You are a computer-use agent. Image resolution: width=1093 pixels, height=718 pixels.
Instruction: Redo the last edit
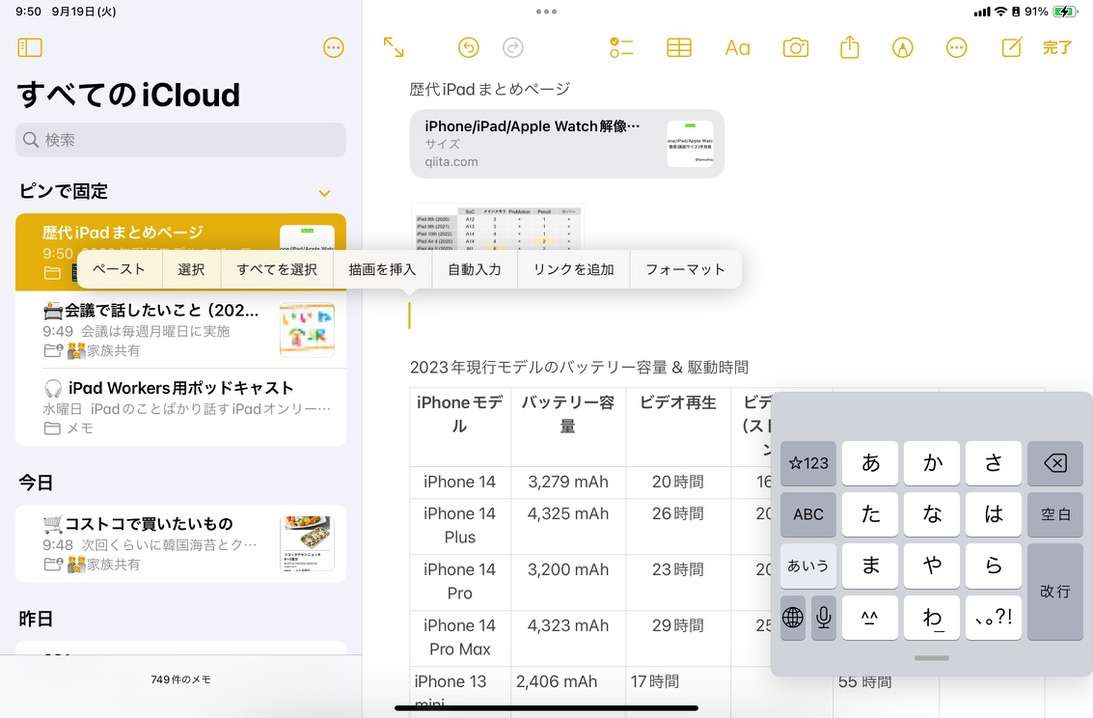pos(513,47)
